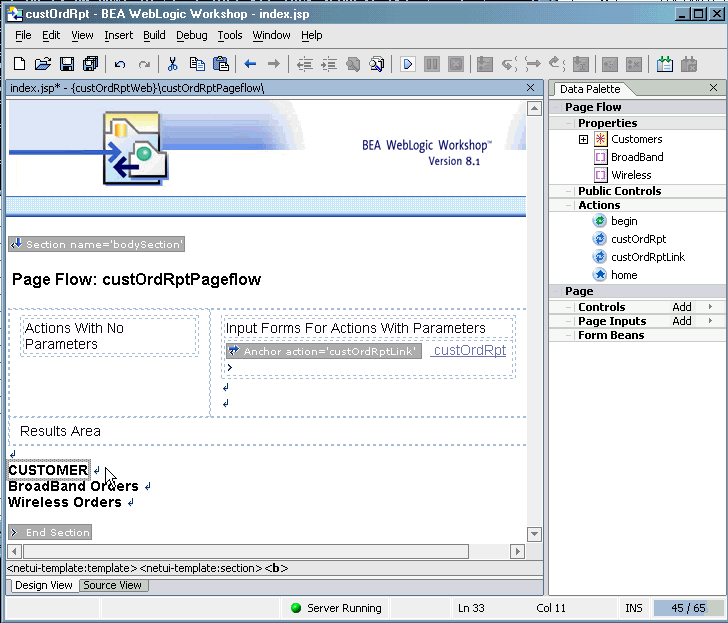The height and width of the screenshot is (623, 728).
Task: Open the Tools menu
Action: 230,35
